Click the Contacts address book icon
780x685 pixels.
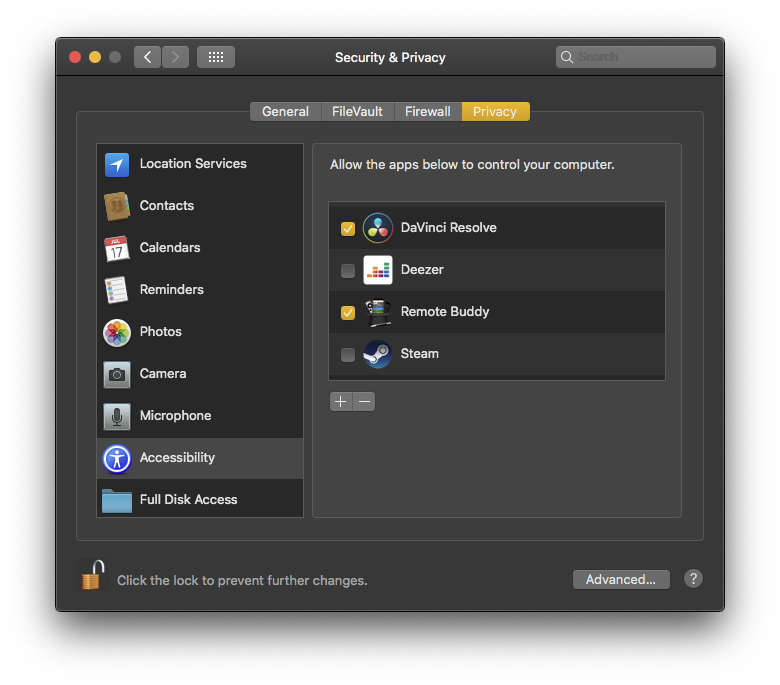[117, 206]
